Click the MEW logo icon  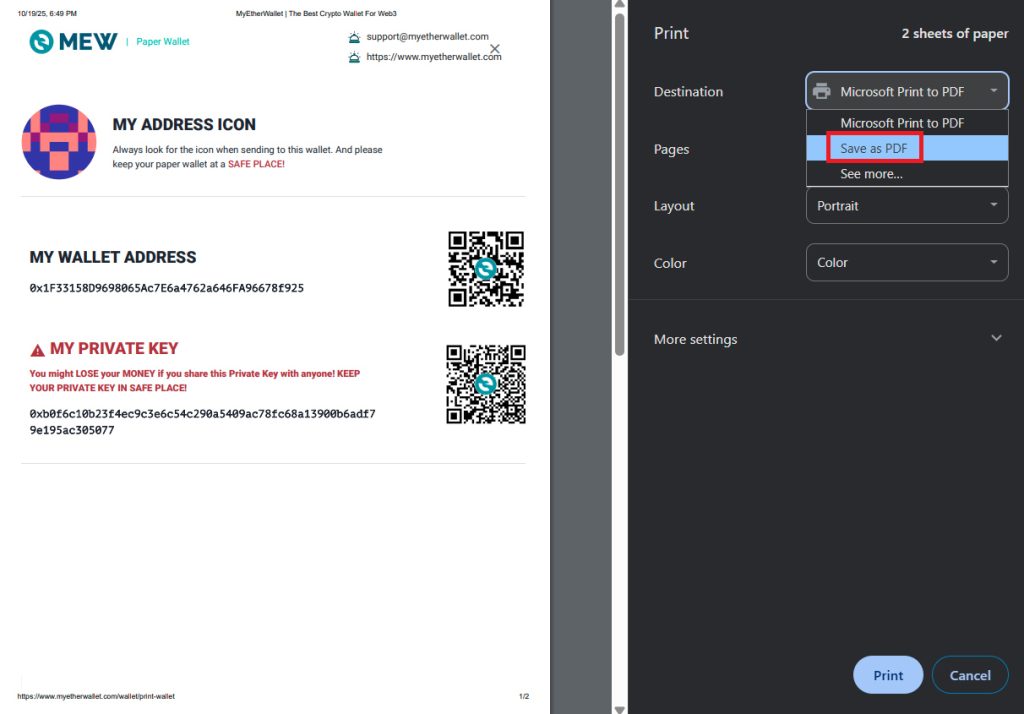[x=41, y=41]
